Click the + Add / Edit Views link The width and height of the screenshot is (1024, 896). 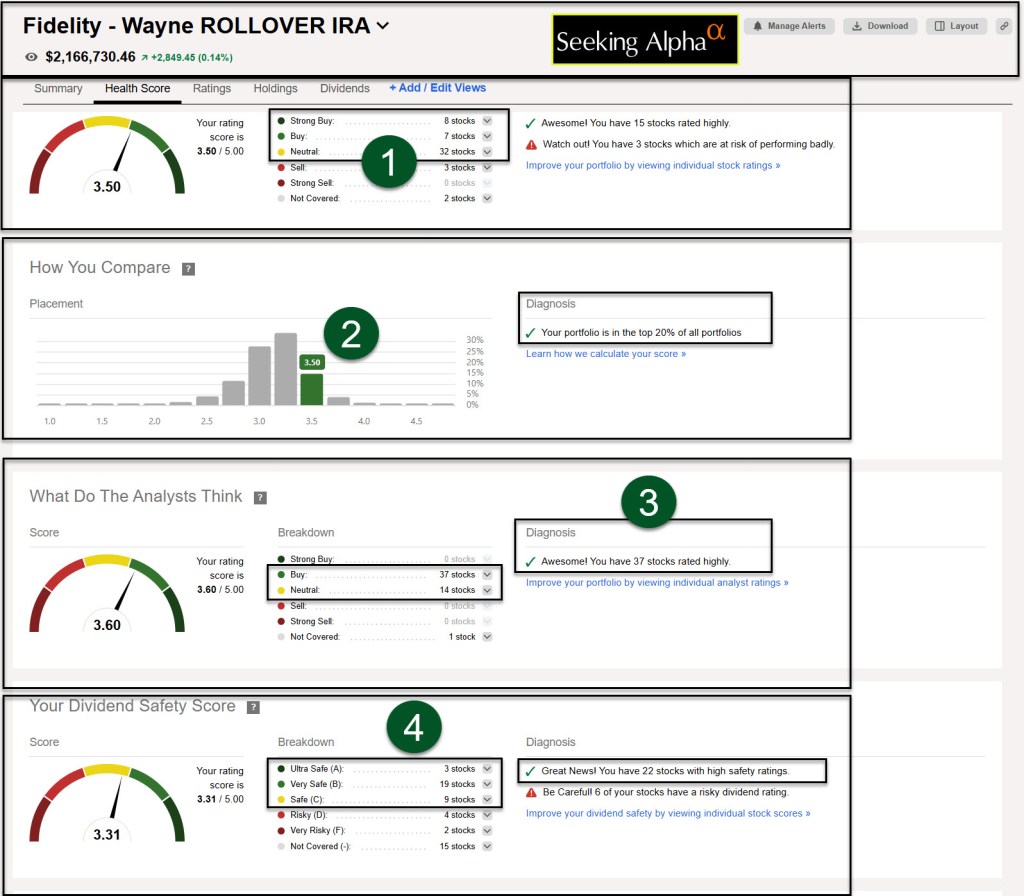(x=437, y=88)
